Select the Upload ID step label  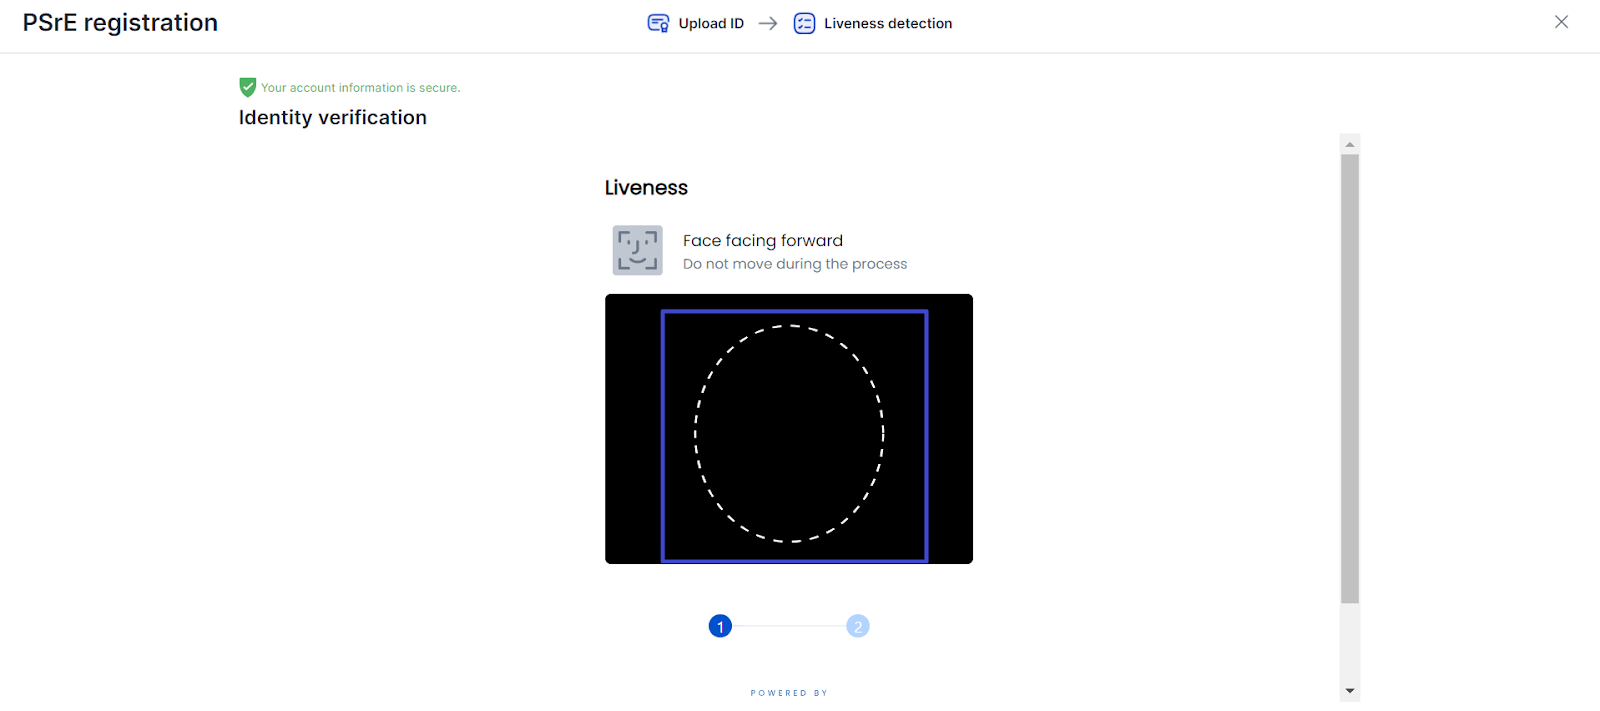point(711,23)
